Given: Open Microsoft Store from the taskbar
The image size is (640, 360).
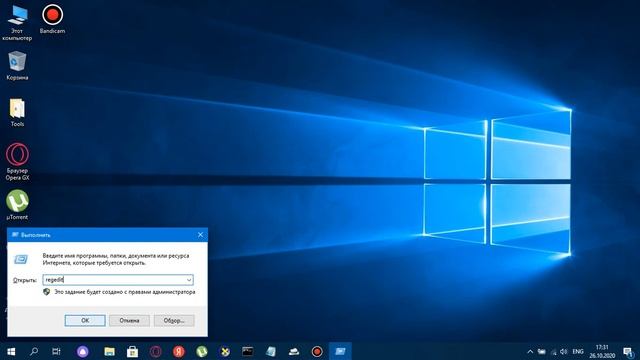Looking at the screenshot, I should (x=132, y=351).
